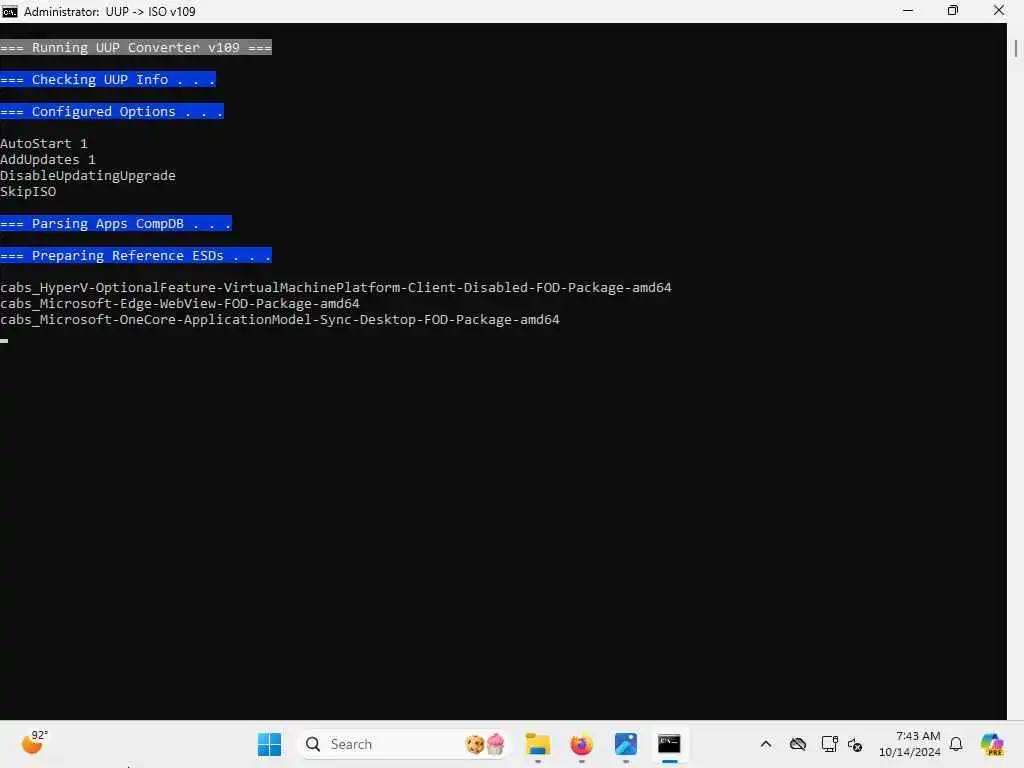Screen dimensions: 1024x768
Task: Click the 'Running UUP Converter v109' line
Action: [136, 47]
